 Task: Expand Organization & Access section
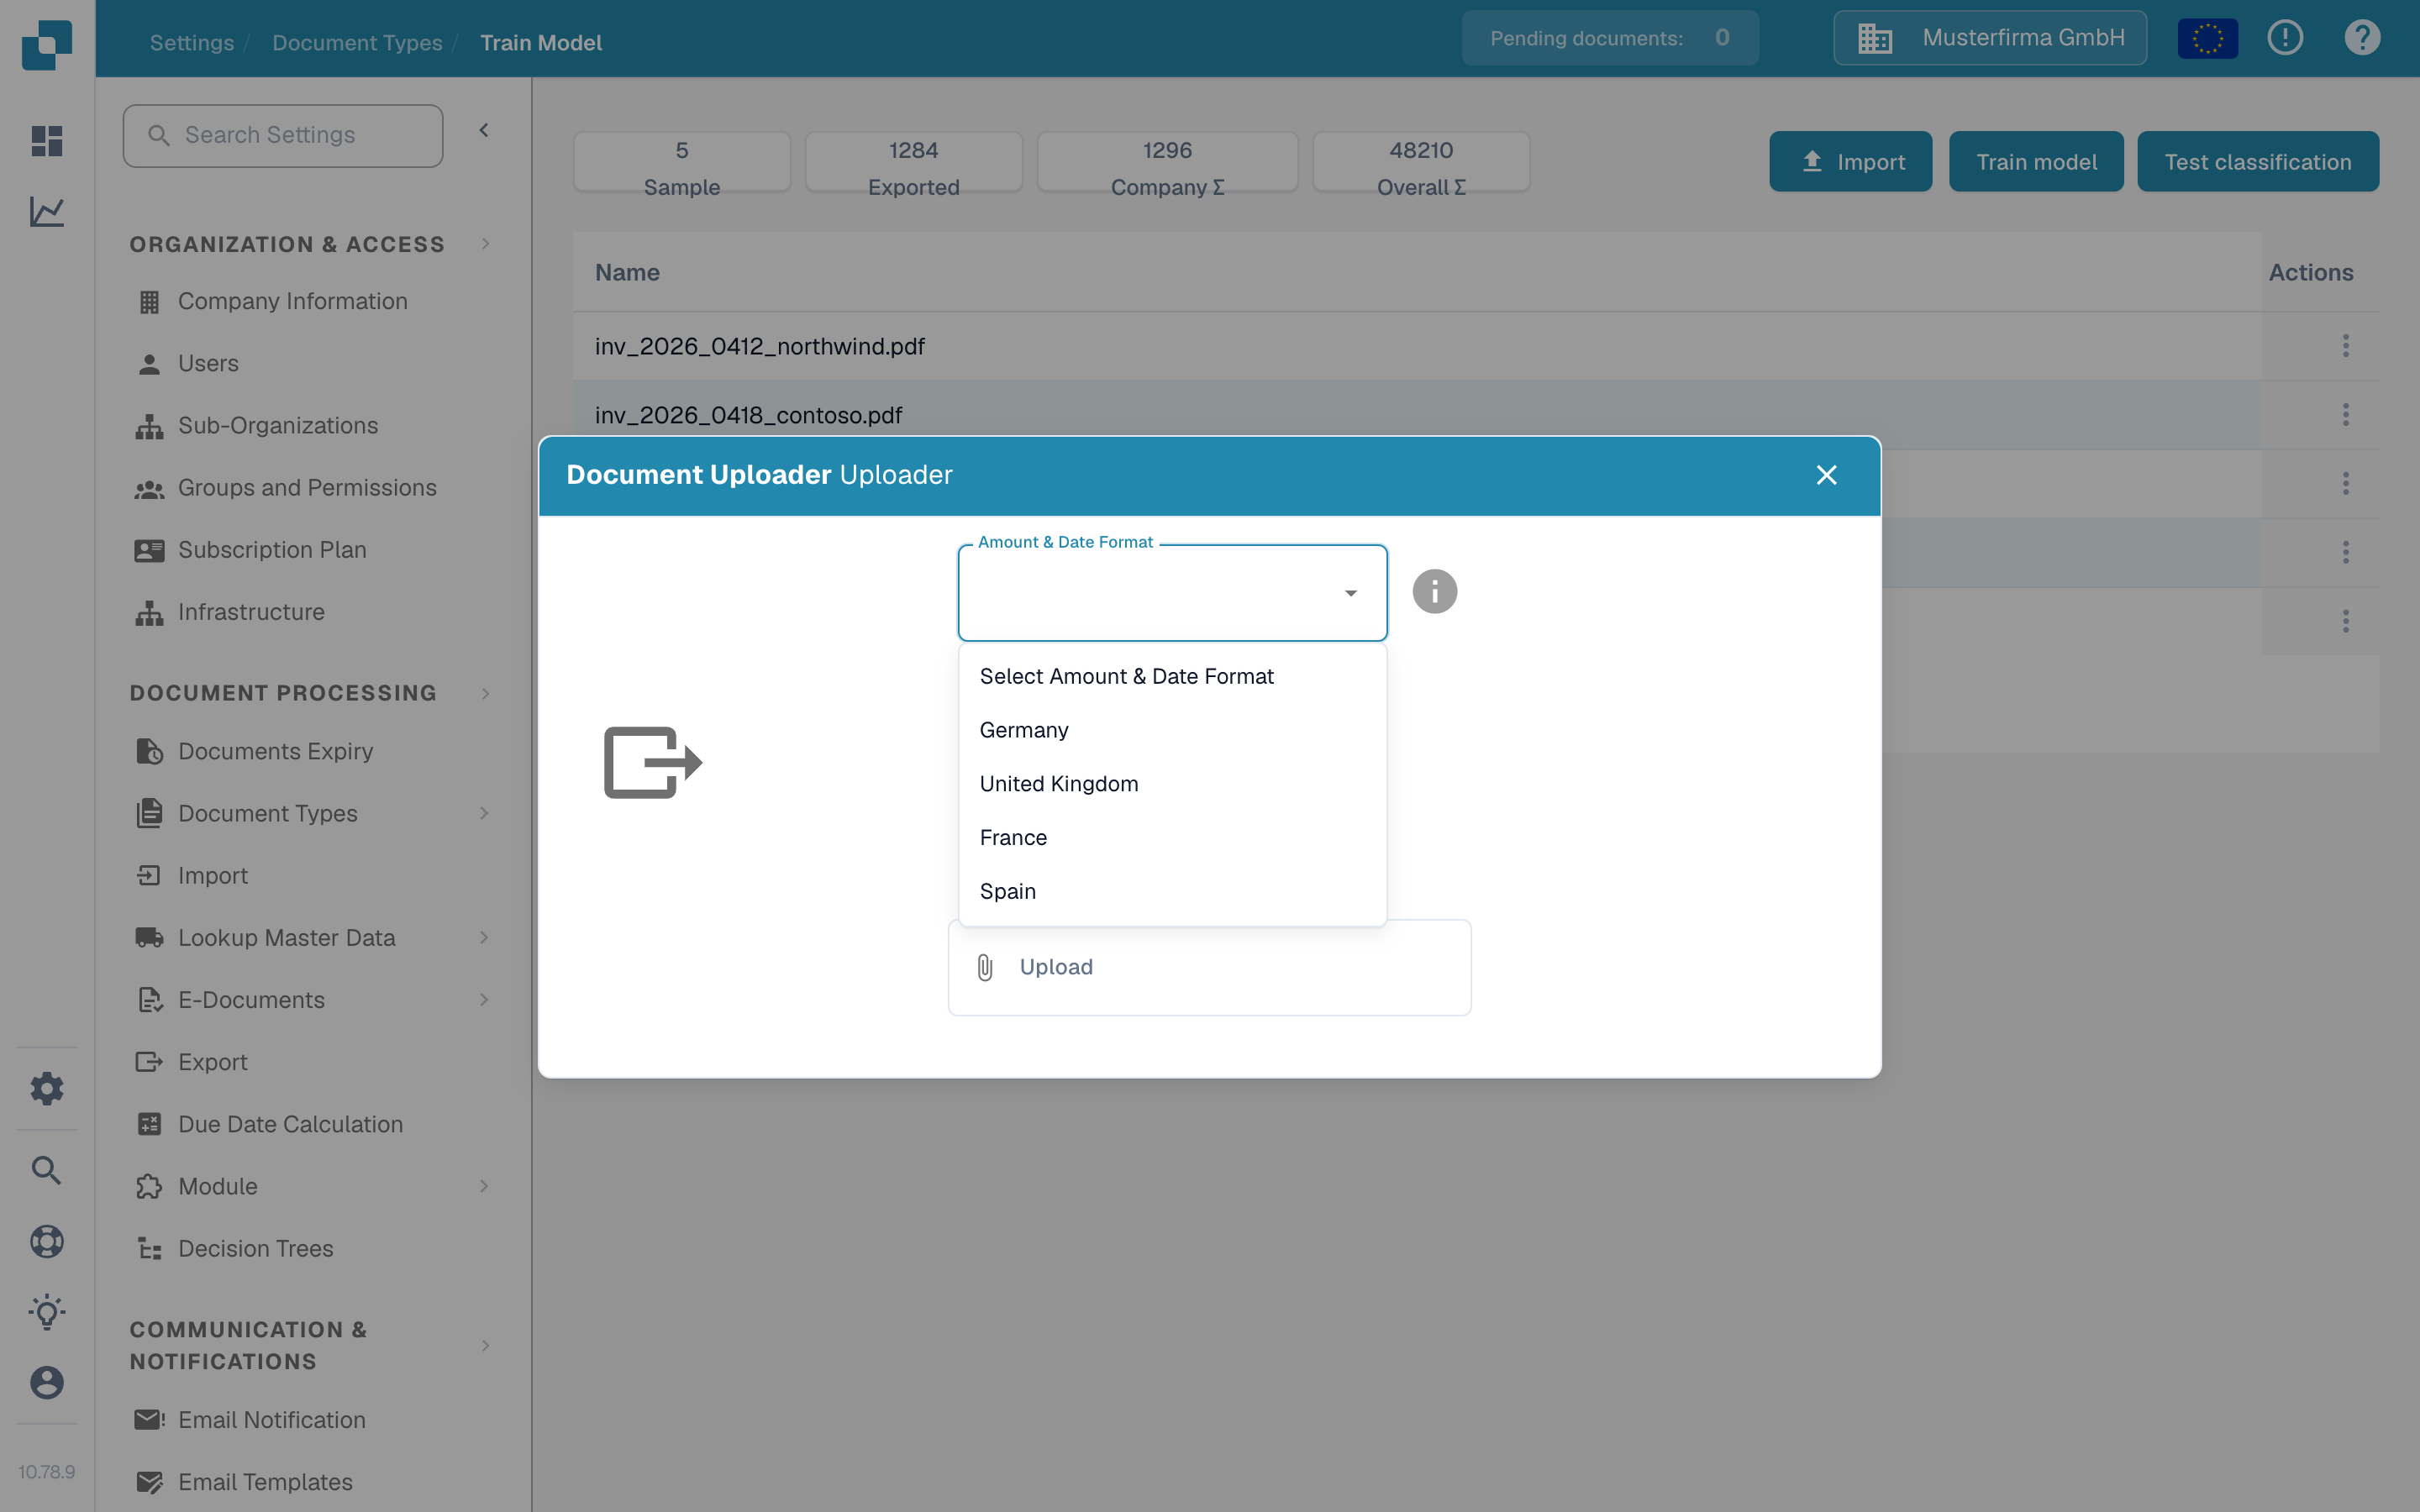486,244
